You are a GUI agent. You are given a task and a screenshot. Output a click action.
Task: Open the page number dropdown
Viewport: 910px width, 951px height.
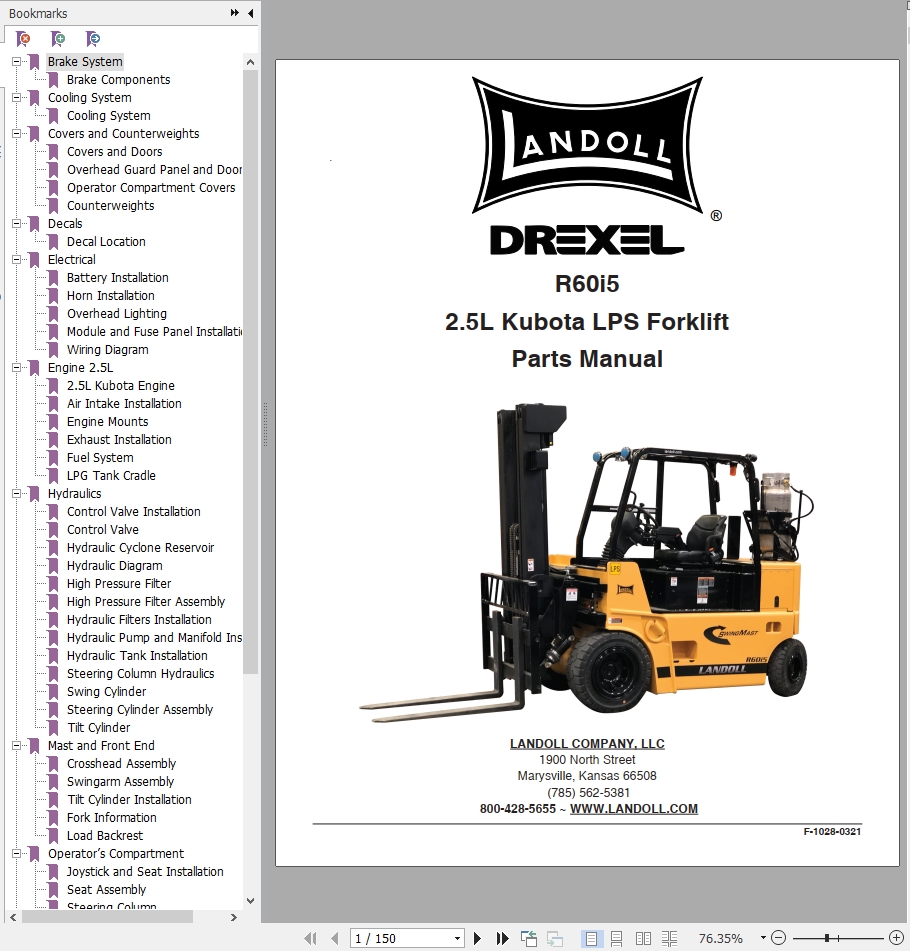pyautogui.click(x=457, y=939)
